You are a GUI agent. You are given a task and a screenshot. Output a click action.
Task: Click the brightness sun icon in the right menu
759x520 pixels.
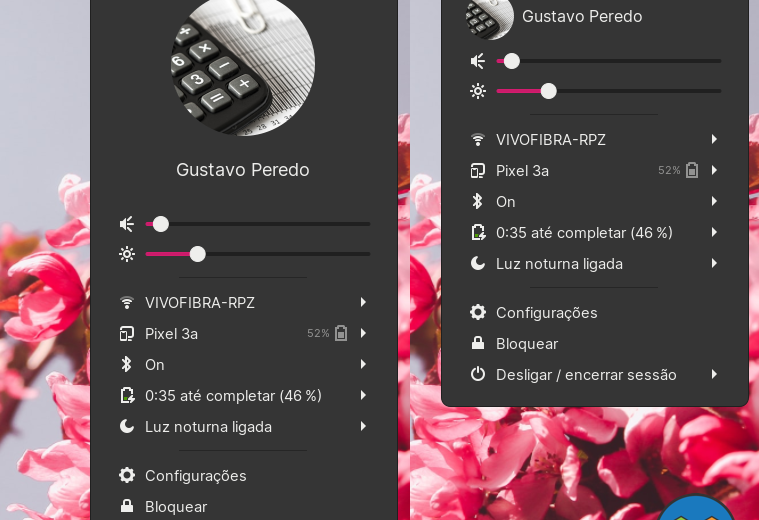pos(478,91)
